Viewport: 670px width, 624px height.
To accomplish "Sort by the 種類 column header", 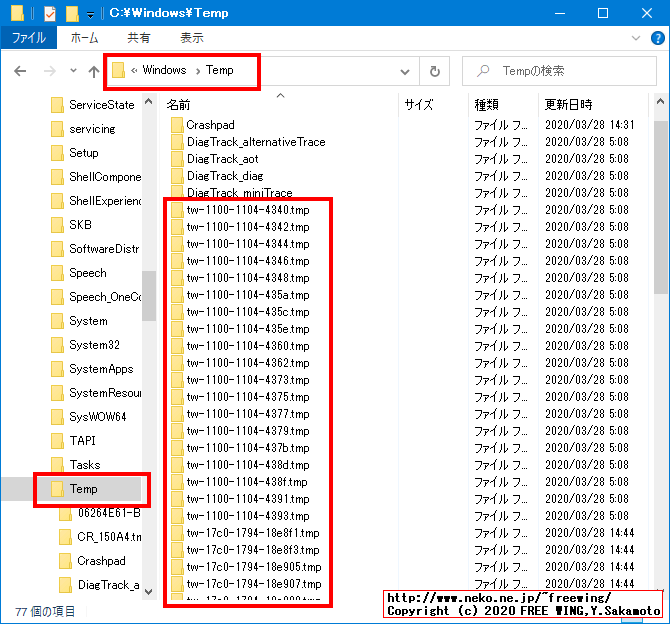I will click(x=486, y=105).
